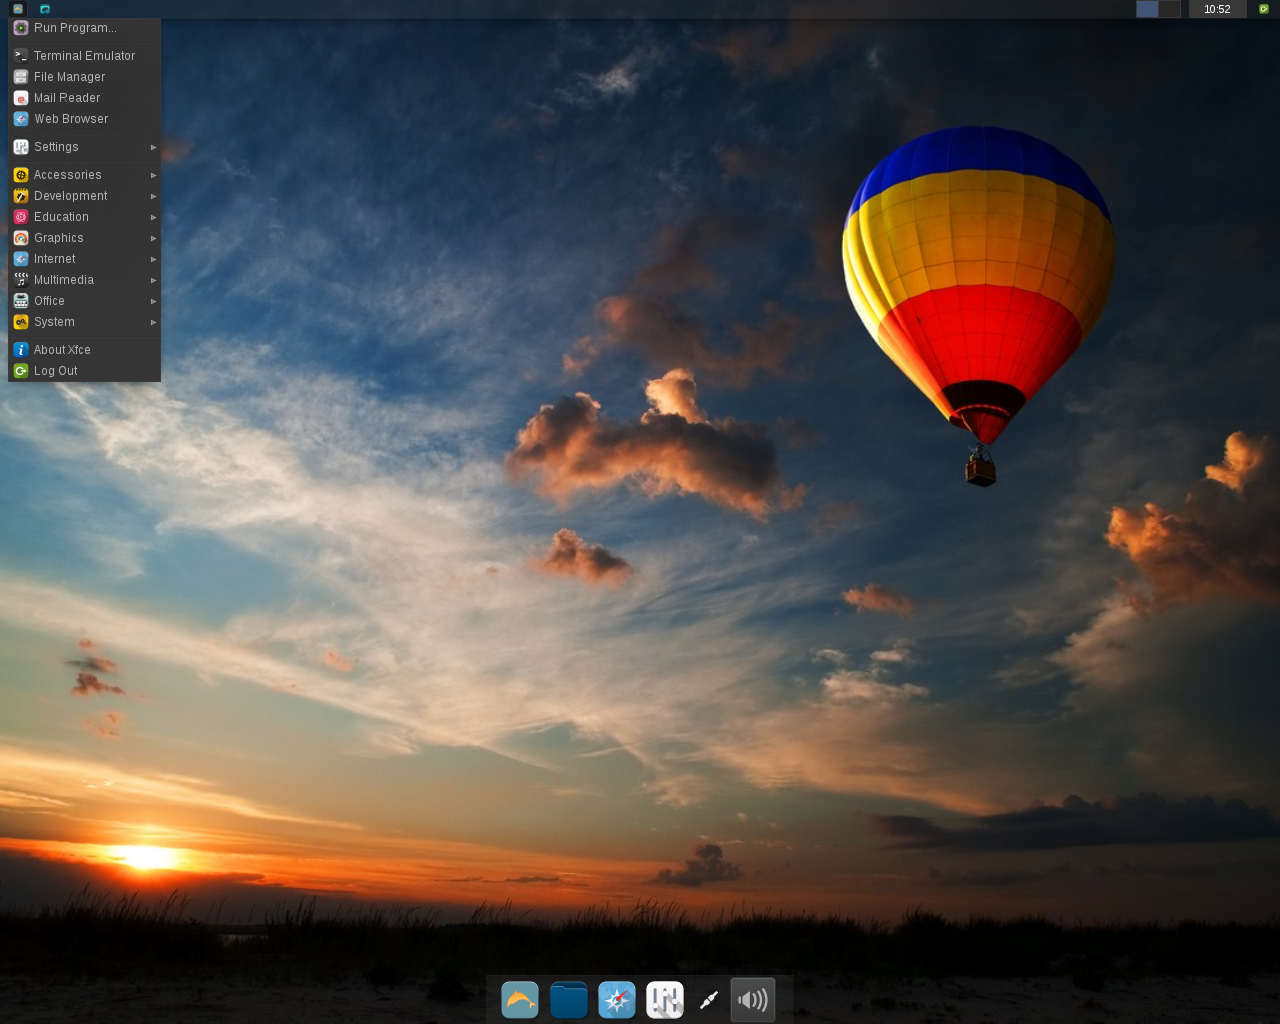This screenshot has height=1024, width=1280.
Task: Open the mixer sliders settings icon in dock
Action: click(665, 1000)
